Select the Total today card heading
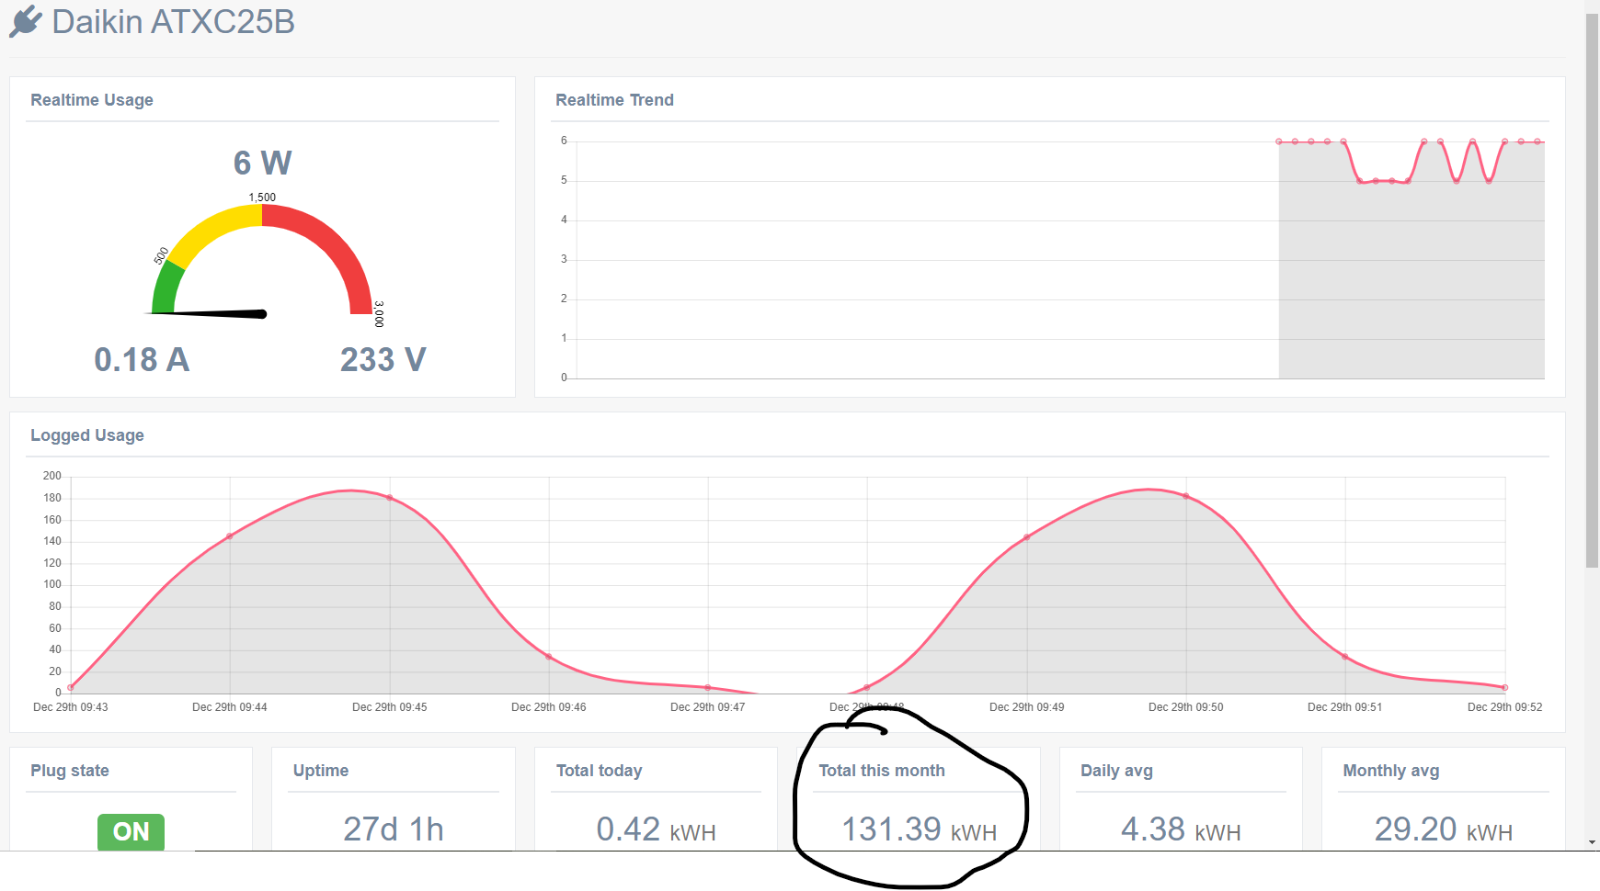The height and width of the screenshot is (891, 1600). tap(599, 771)
